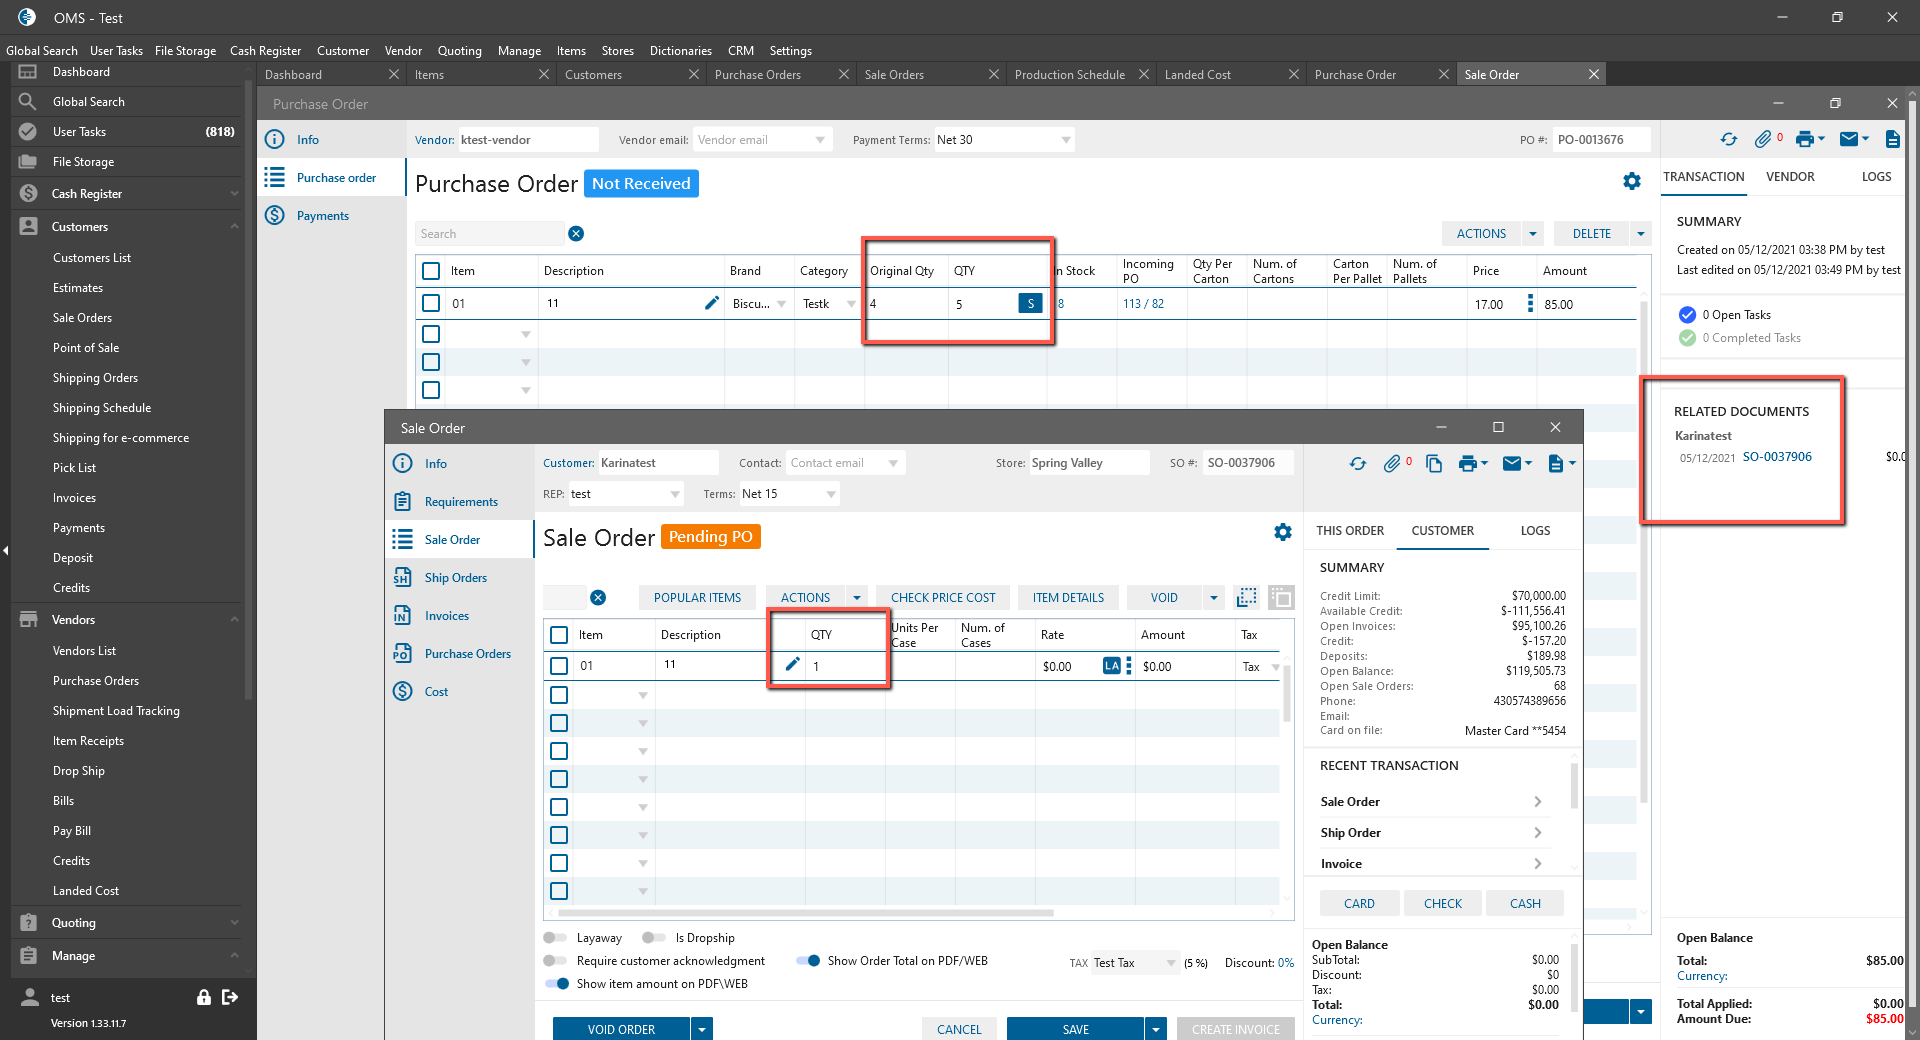Click the lock icon beside user test
The image size is (1920, 1040).
[x=204, y=997]
